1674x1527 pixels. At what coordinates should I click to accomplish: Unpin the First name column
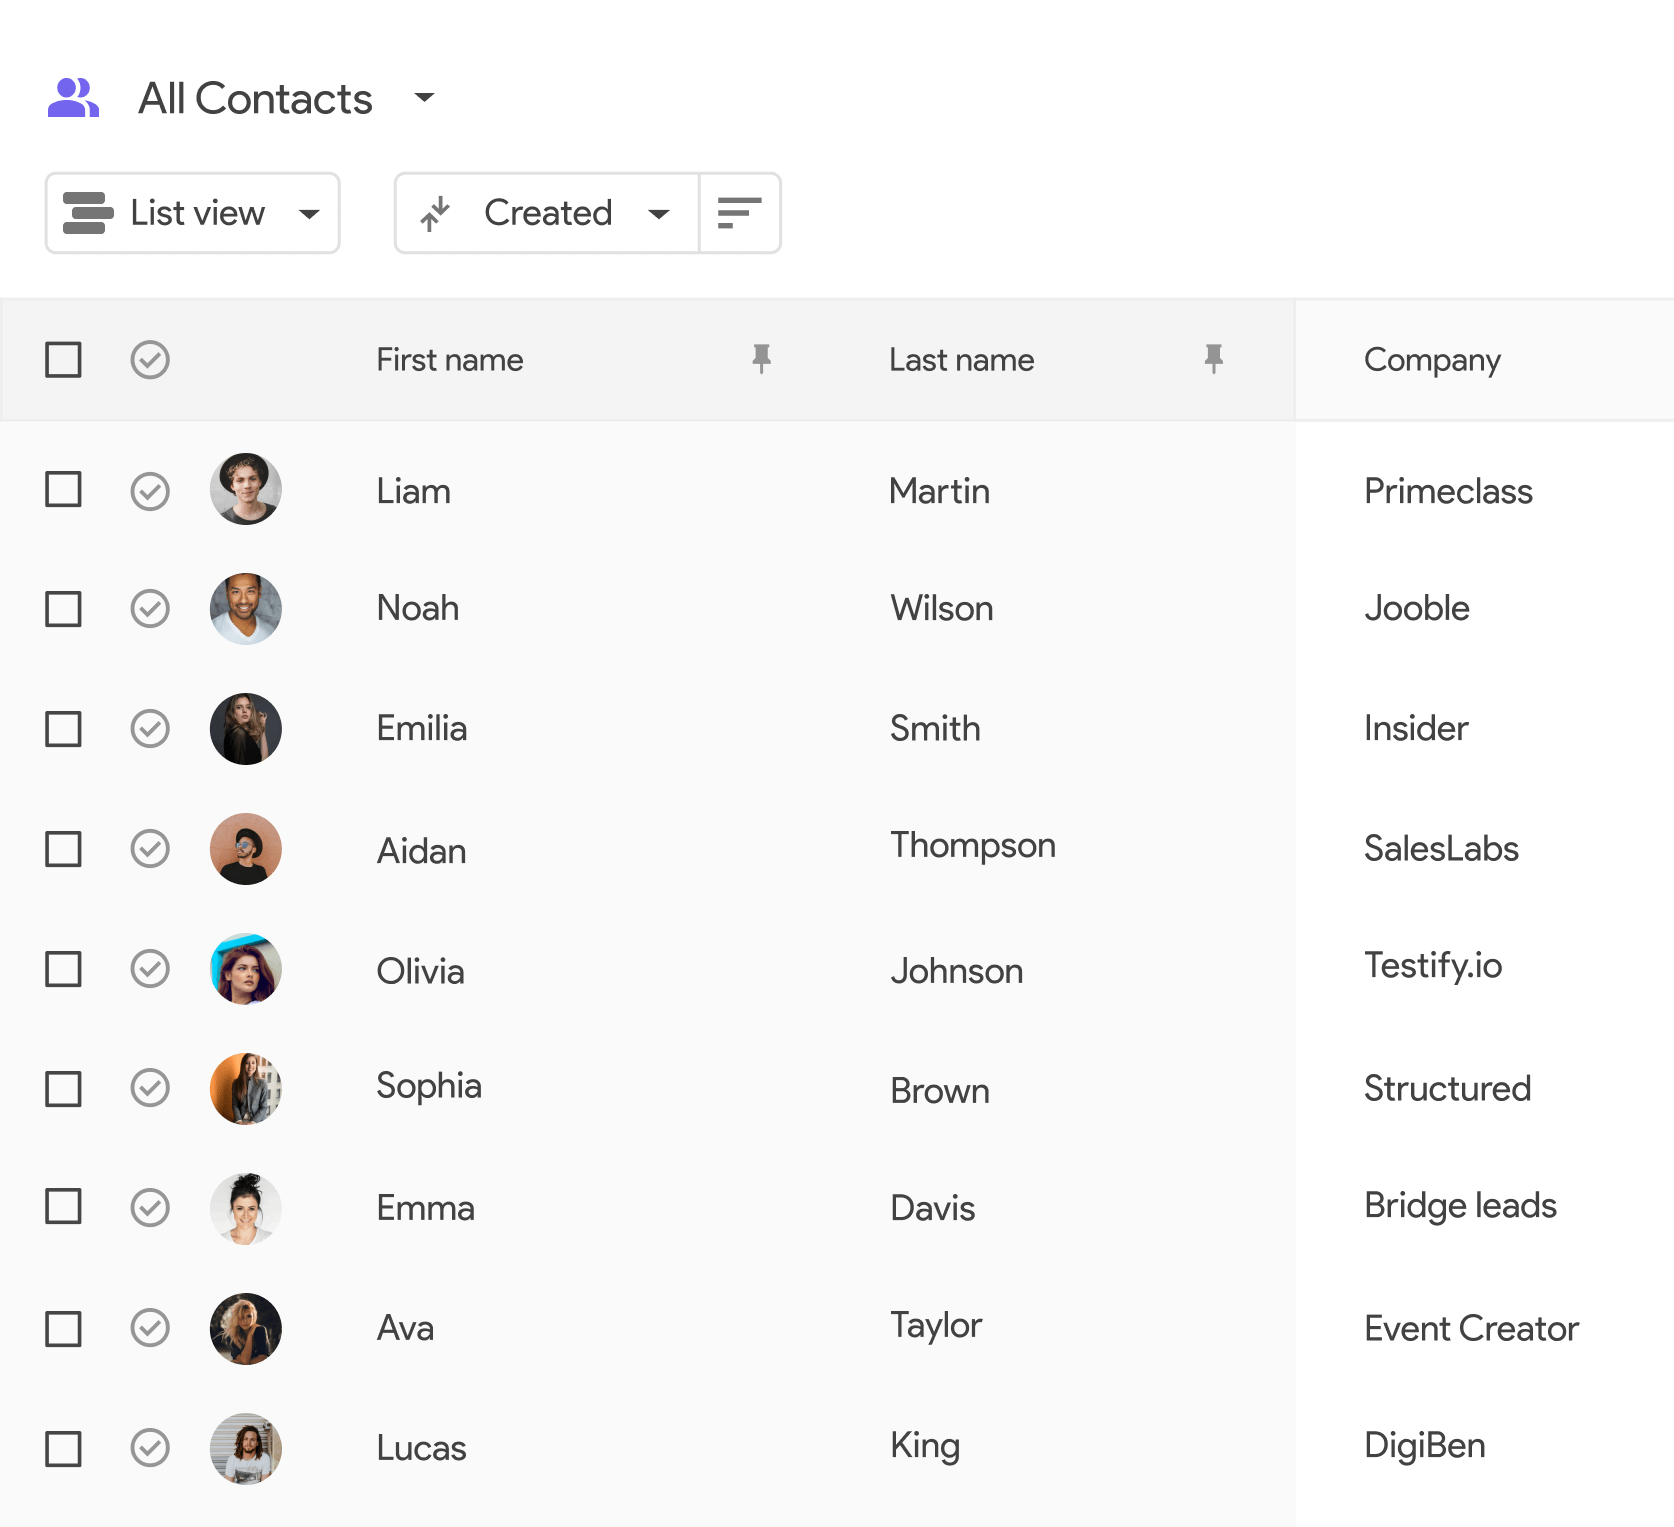761,358
